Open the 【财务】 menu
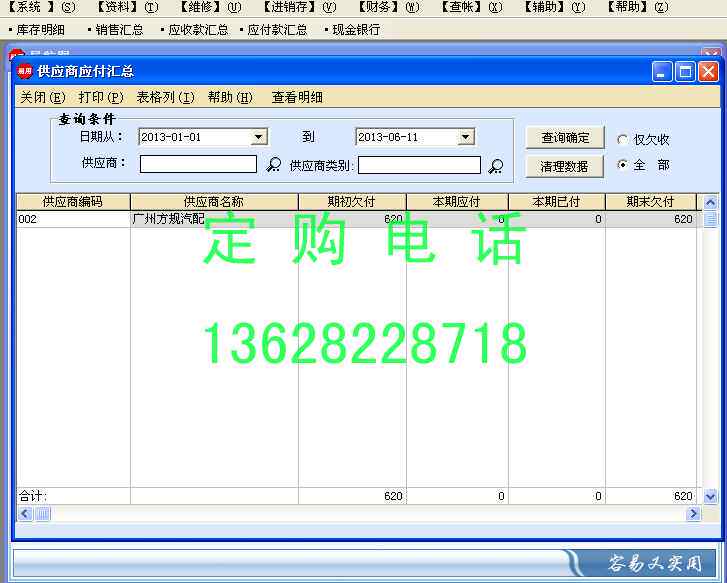Image resolution: width=727 pixels, height=583 pixels. point(388,7)
